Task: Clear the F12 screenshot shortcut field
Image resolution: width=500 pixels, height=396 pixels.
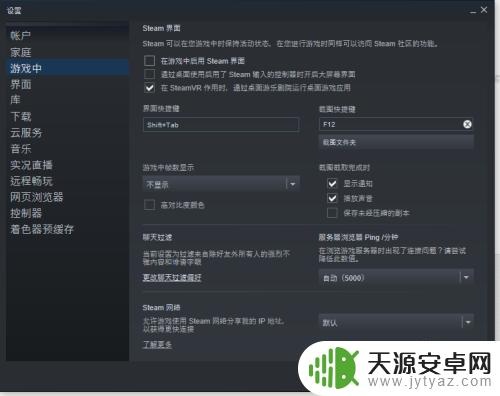Action: coord(467,124)
